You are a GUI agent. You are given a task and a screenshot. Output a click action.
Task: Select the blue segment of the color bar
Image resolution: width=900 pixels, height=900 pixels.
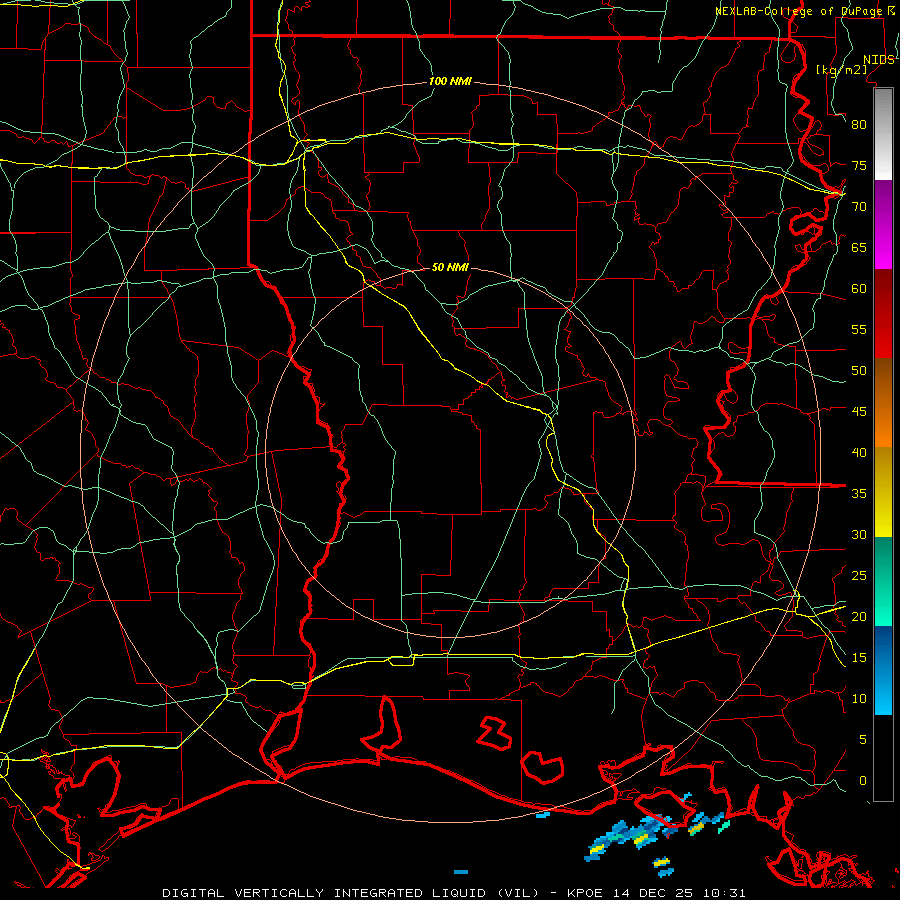[x=883, y=670]
